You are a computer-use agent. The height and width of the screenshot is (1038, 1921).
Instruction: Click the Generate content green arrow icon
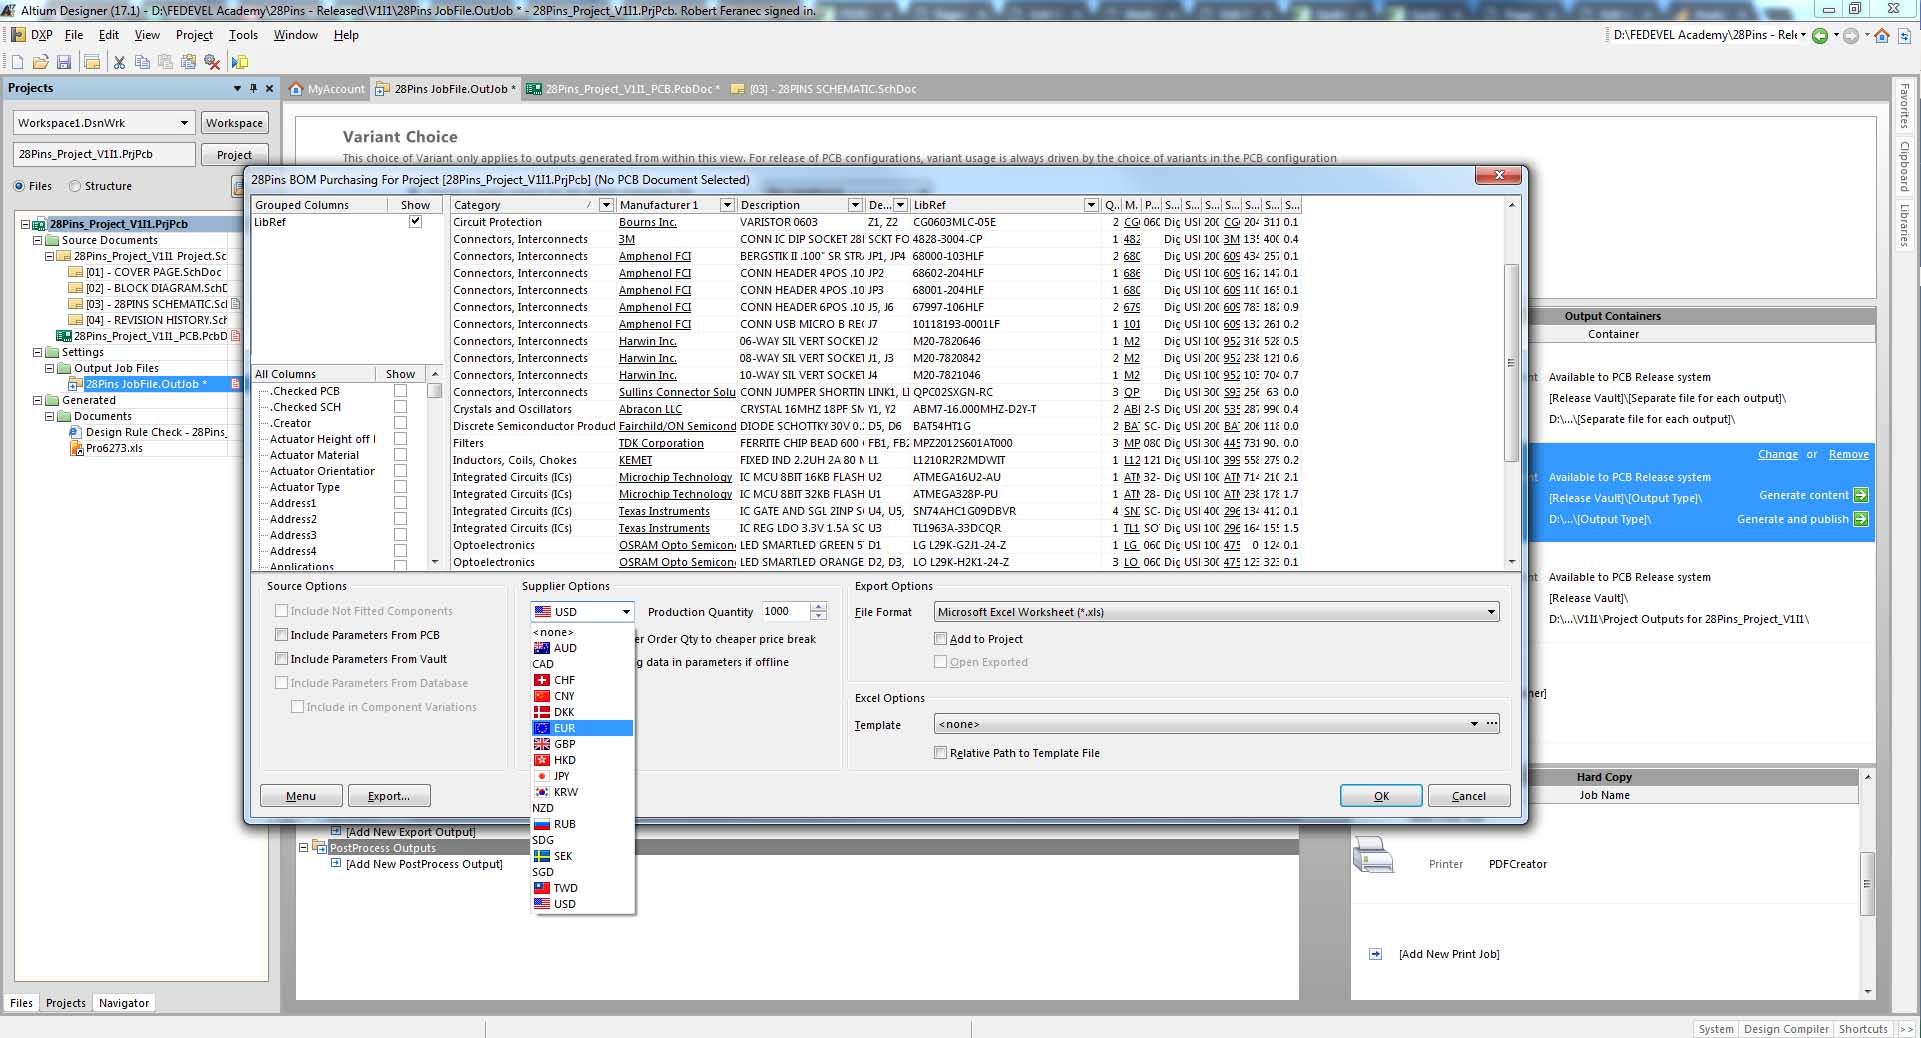tap(1860, 495)
